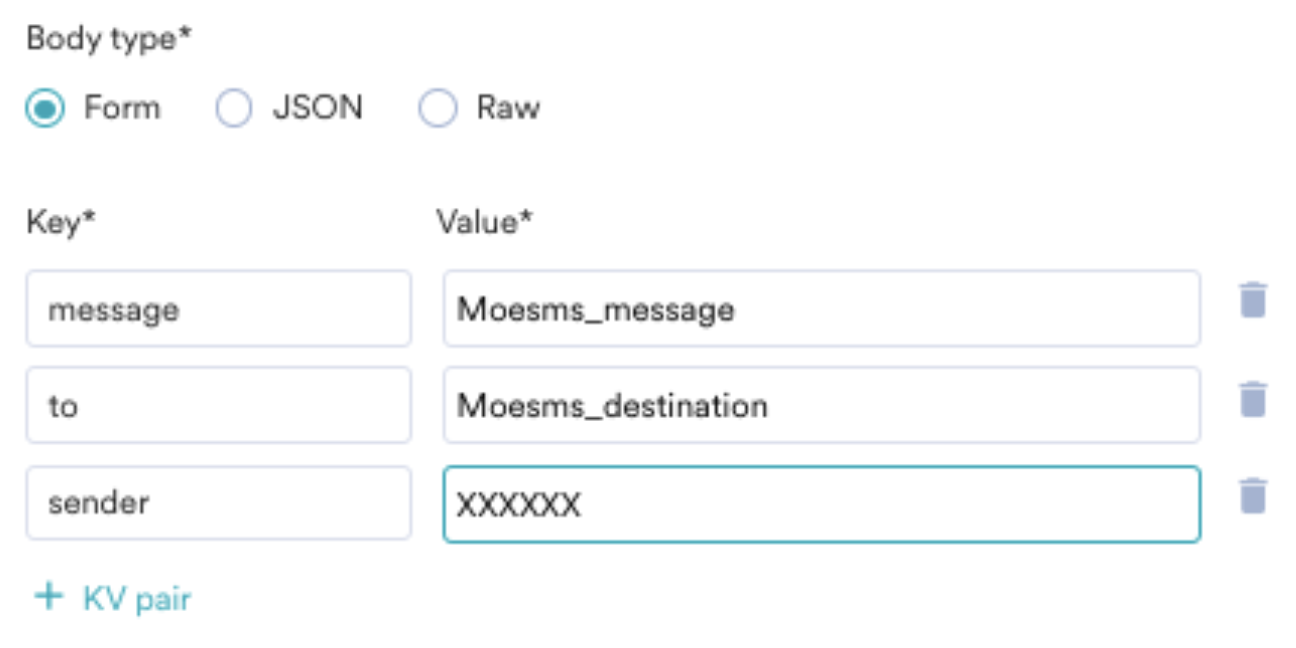This screenshot has height=648, width=1296.
Task: Click the 'Body type*' heading label
Action: [x=109, y=40]
